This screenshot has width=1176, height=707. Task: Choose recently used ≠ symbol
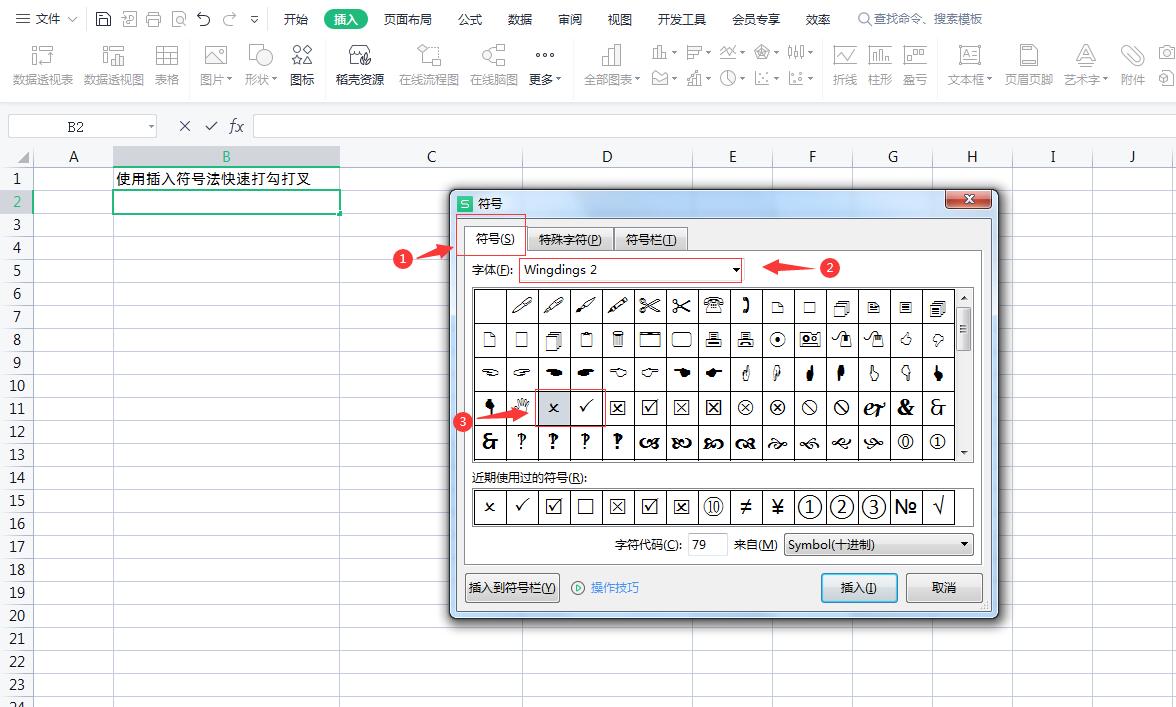coord(746,507)
